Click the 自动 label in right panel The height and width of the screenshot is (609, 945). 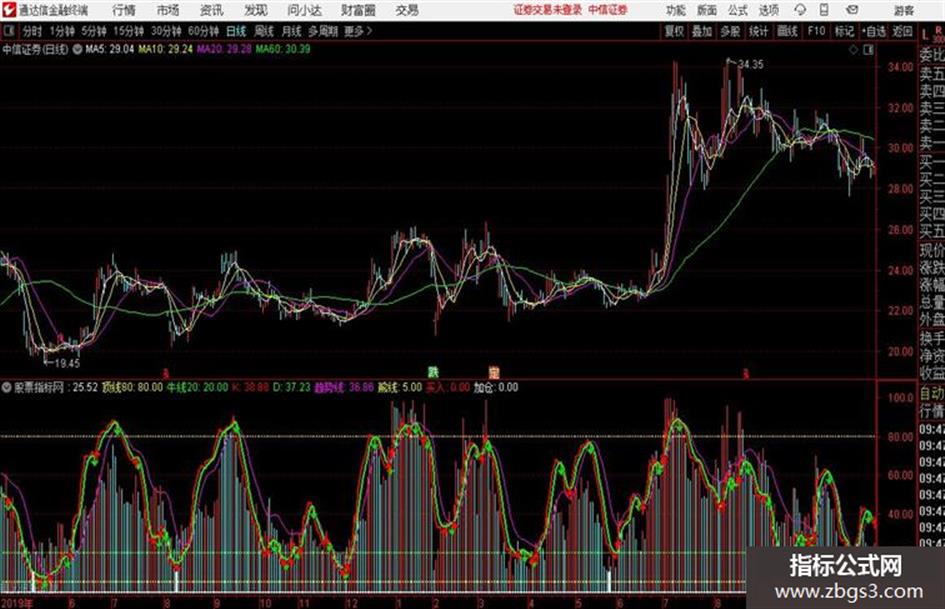click(x=932, y=394)
